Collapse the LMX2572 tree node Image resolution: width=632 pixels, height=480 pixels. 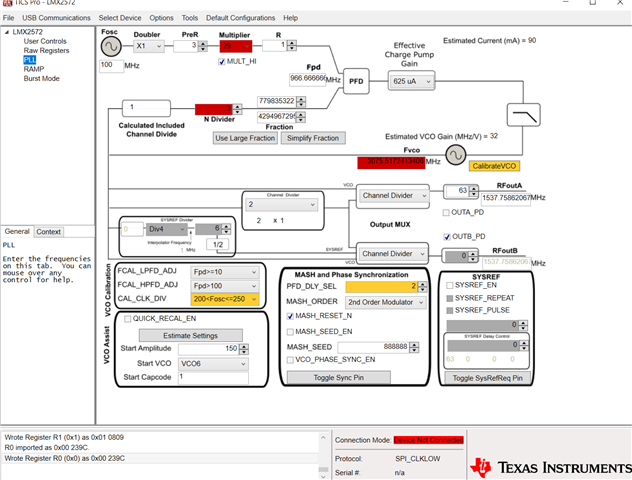click(x=7, y=32)
